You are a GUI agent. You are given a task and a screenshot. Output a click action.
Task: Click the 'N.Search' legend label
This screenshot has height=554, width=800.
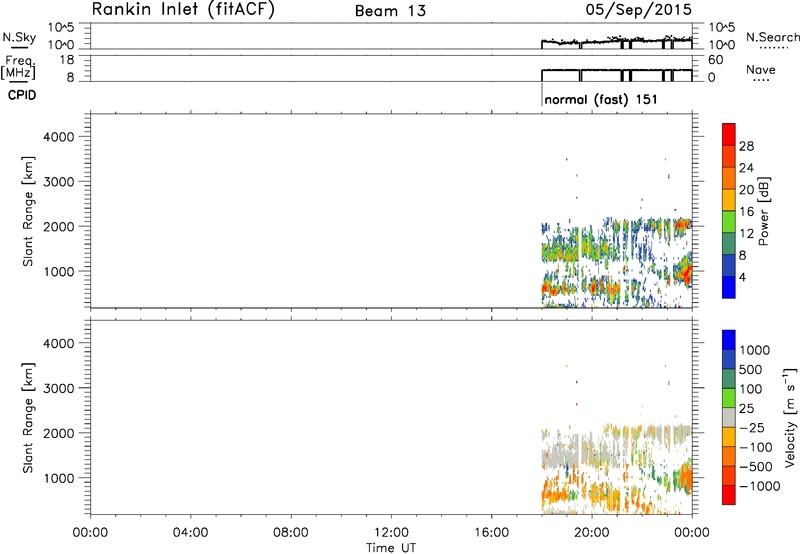pyautogui.click(x=772, y=37)
